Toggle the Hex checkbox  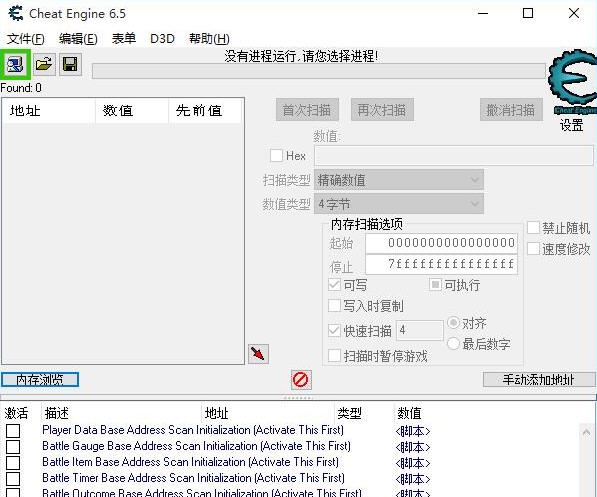pos(276,156)
